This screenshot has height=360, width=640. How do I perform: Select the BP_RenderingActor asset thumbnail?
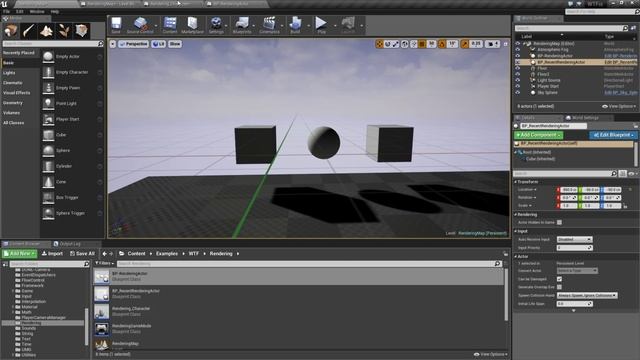101,277
